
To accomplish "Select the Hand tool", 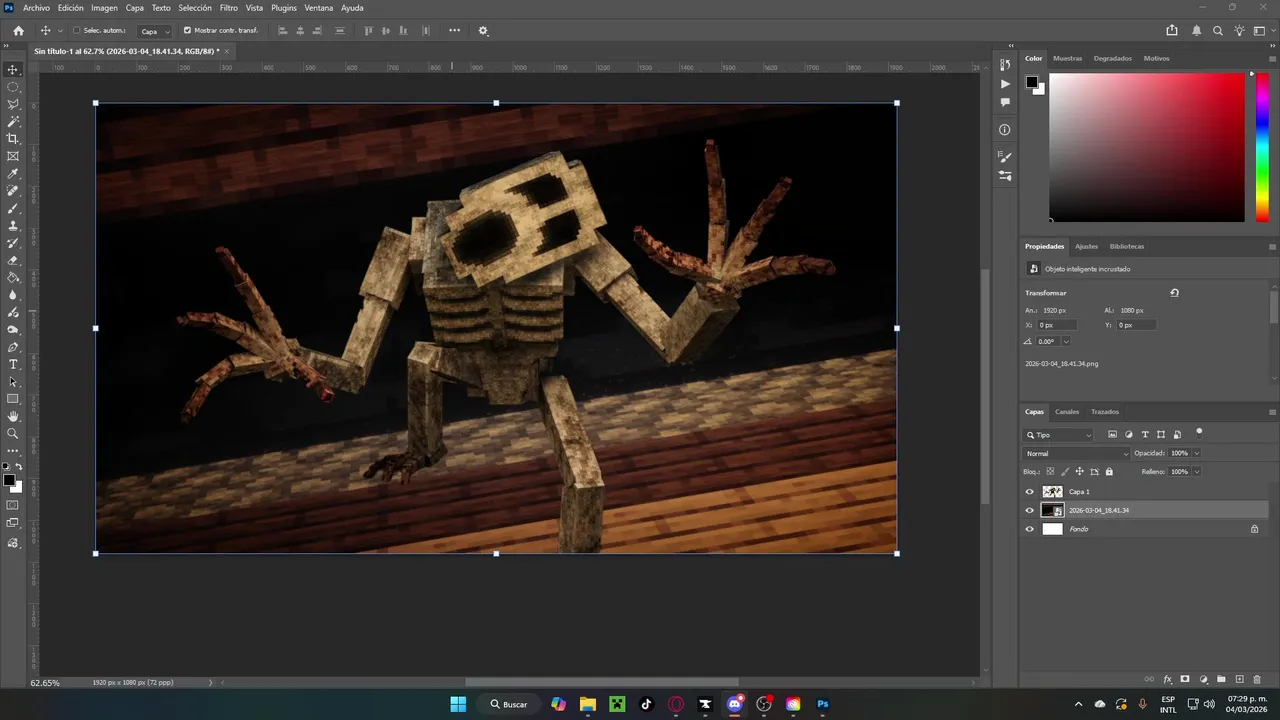I will pos(13,416).
